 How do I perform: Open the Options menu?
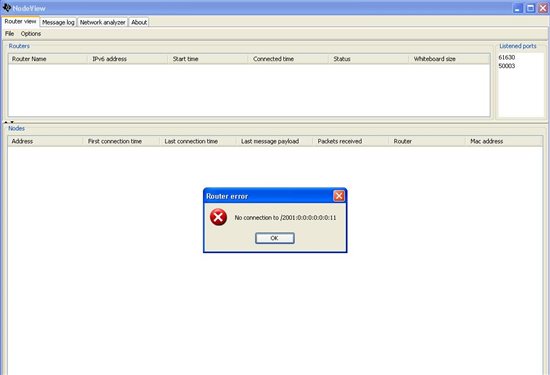click(31, 34)
